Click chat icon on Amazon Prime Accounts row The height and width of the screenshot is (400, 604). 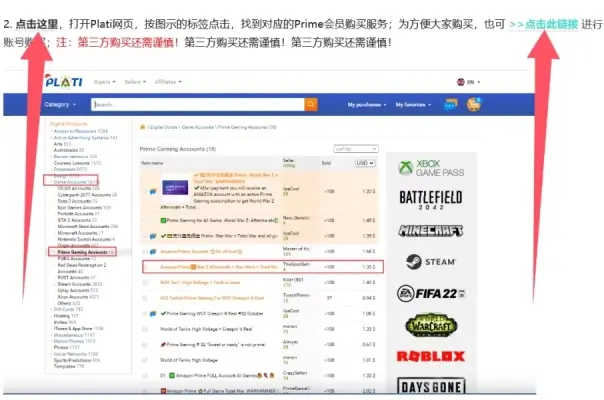tap(153, 252)
